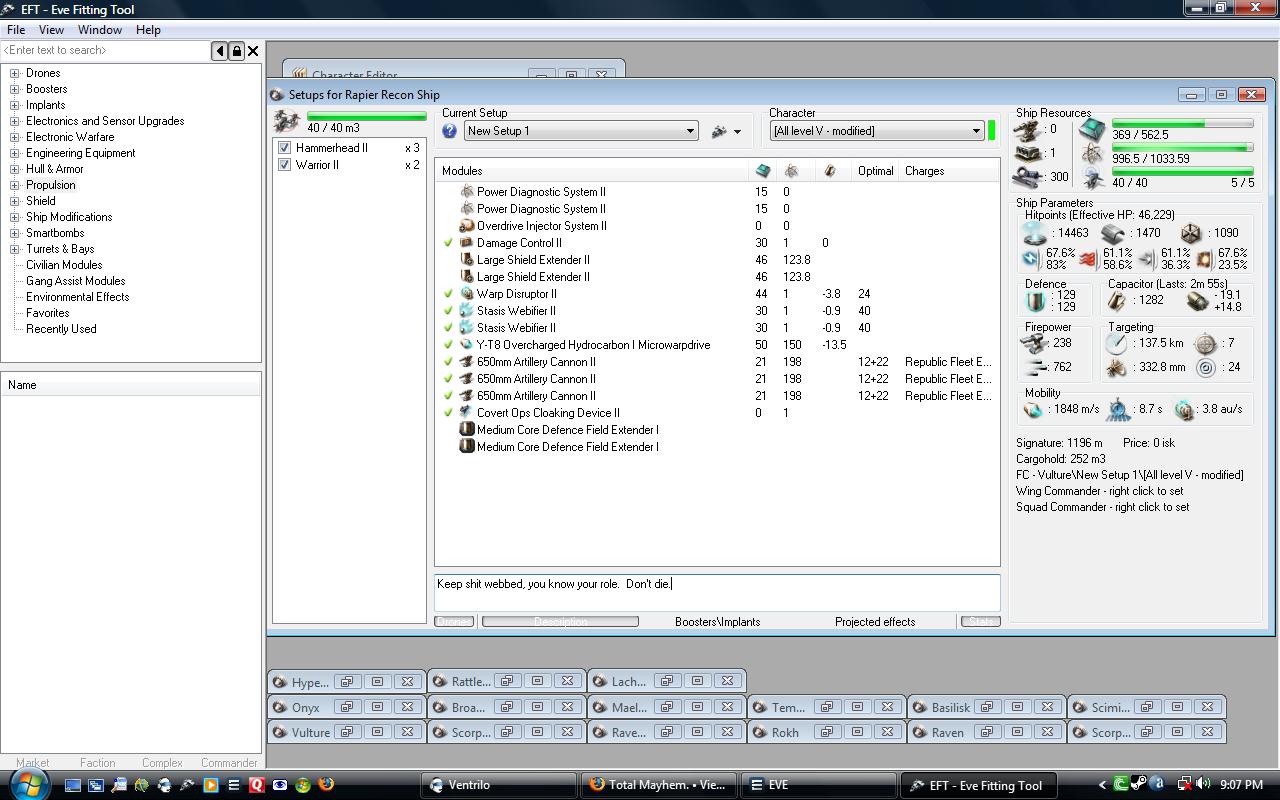Click the blue help icon beside Current Setup
Viewport: 1280px width, 800px height.
pos(449,131)
